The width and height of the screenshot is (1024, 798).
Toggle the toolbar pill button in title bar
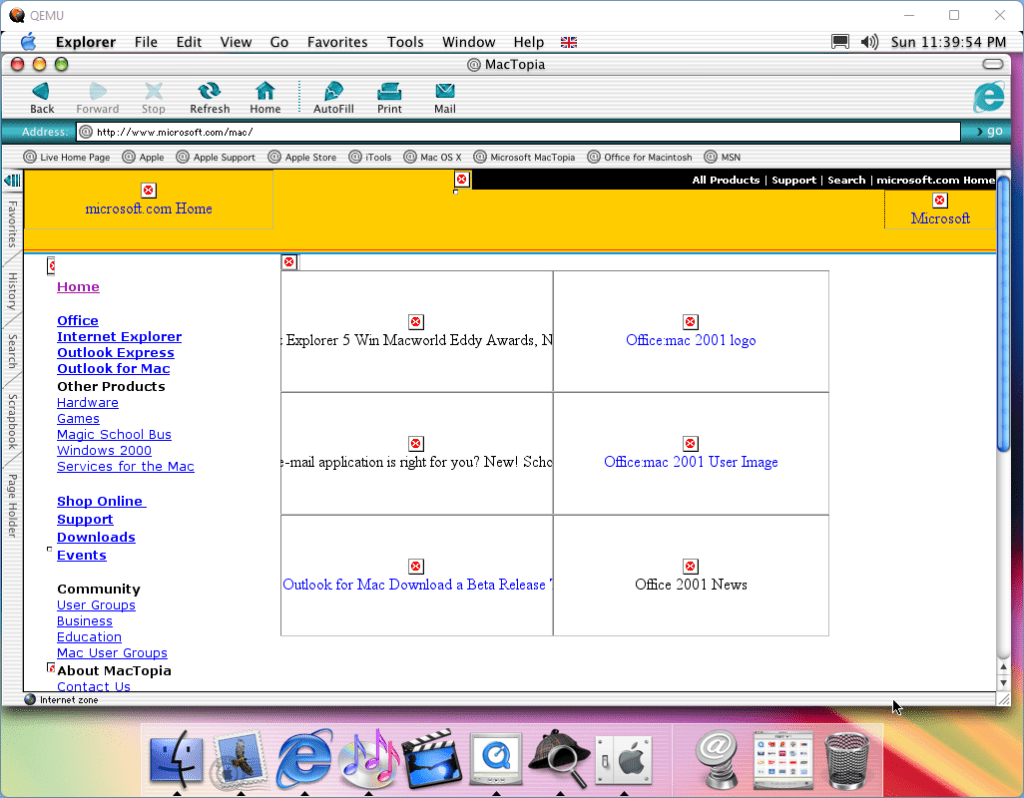click(x=992, y=64)
